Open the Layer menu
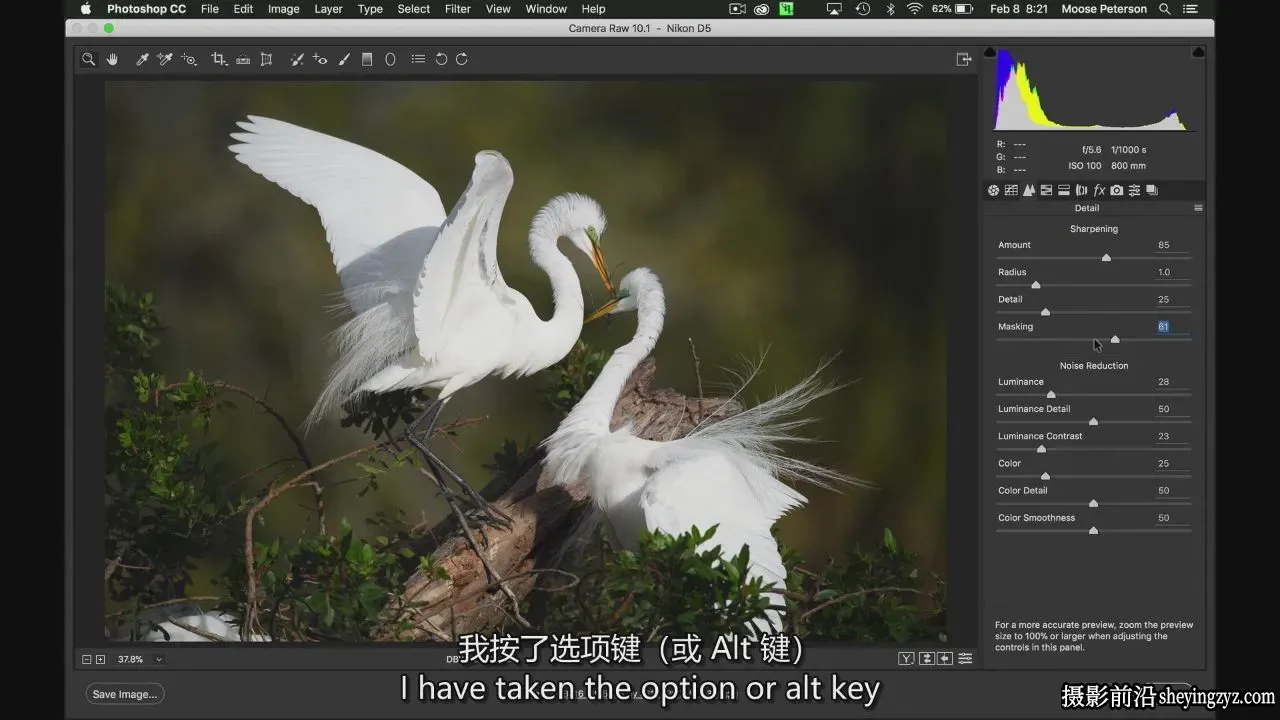The image size is (1280, 720). click(328, 9)
